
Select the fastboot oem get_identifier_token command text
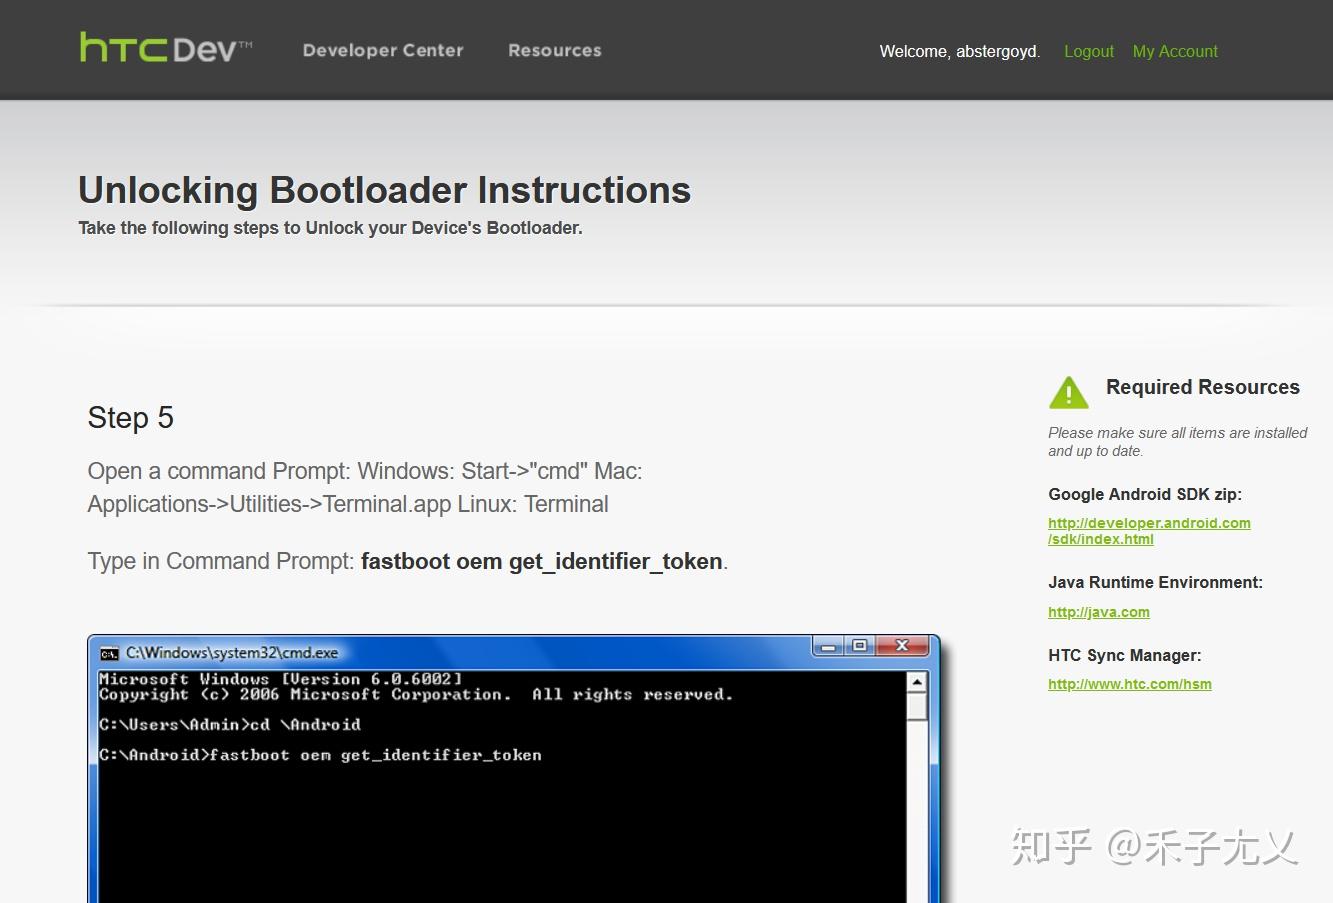[x=542, y=561]
